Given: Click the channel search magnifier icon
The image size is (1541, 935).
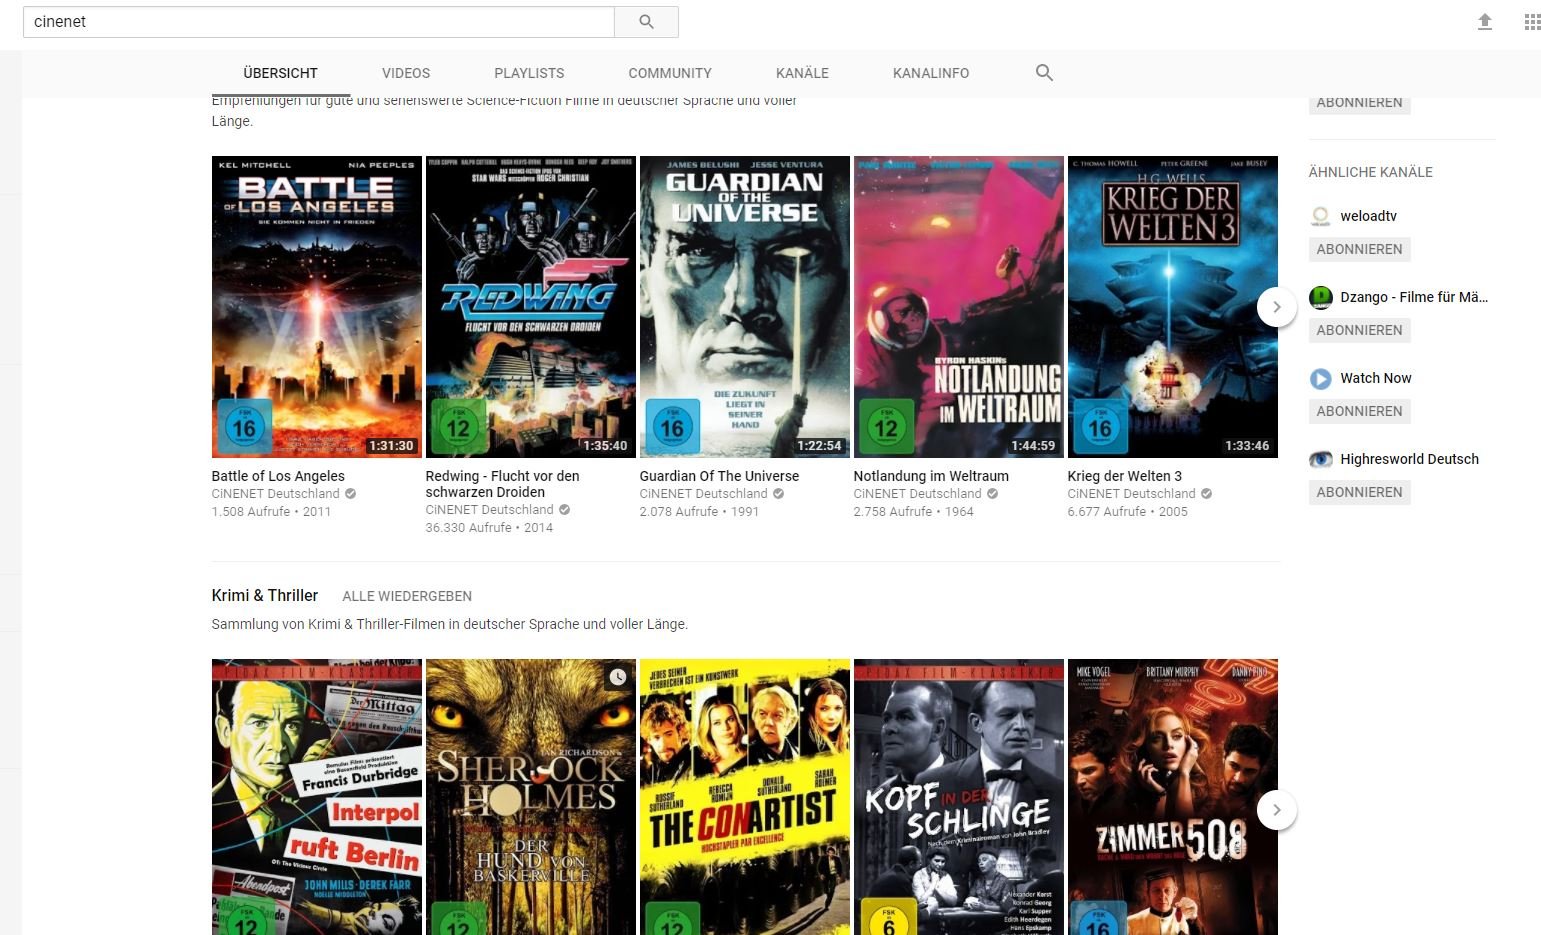Looking at the screenshot, I should tap(1044, 73).
